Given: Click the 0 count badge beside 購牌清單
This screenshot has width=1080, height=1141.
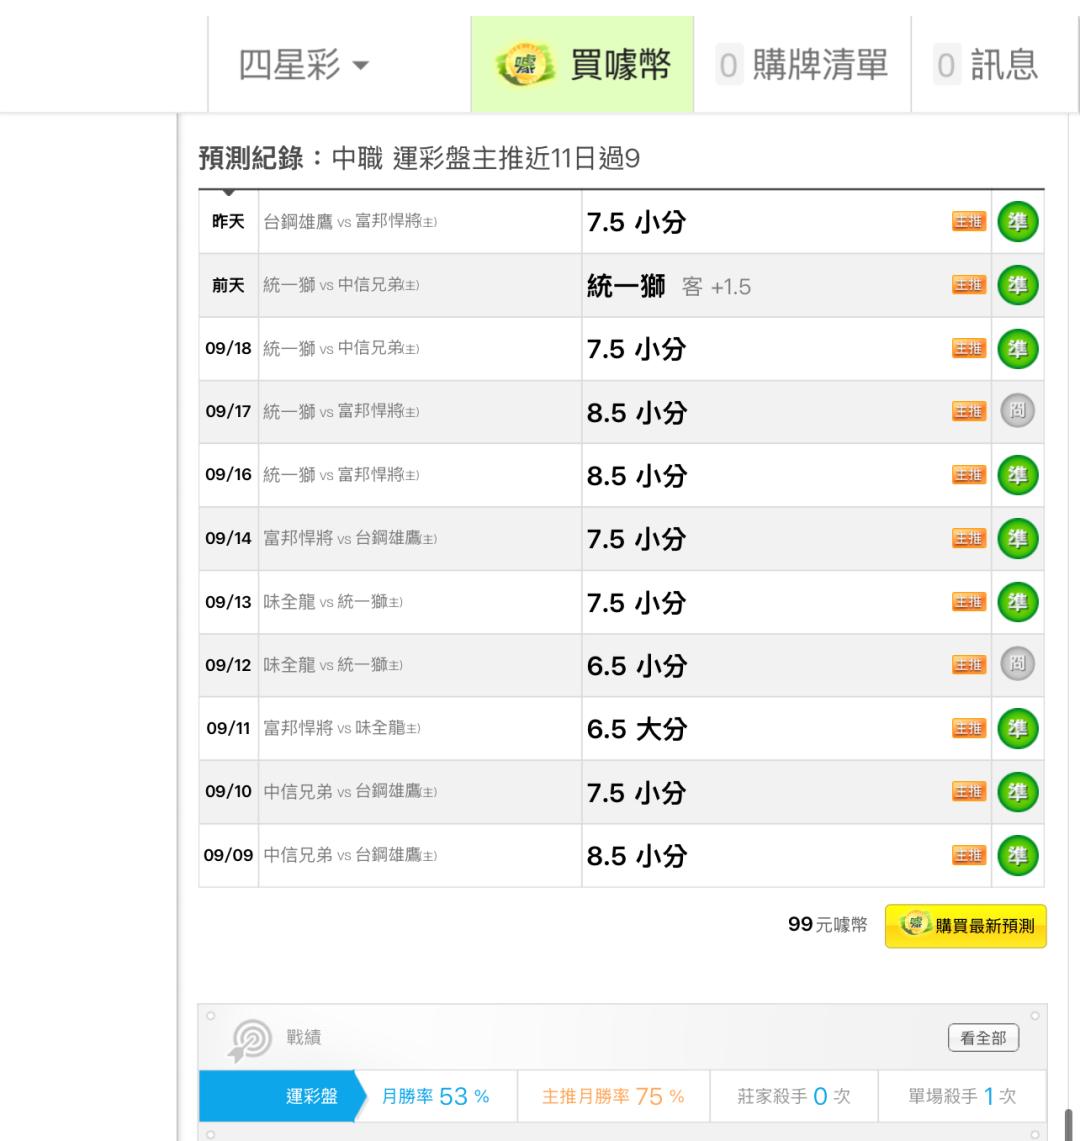Looking at the screenshot, I should tap(728, 65).
